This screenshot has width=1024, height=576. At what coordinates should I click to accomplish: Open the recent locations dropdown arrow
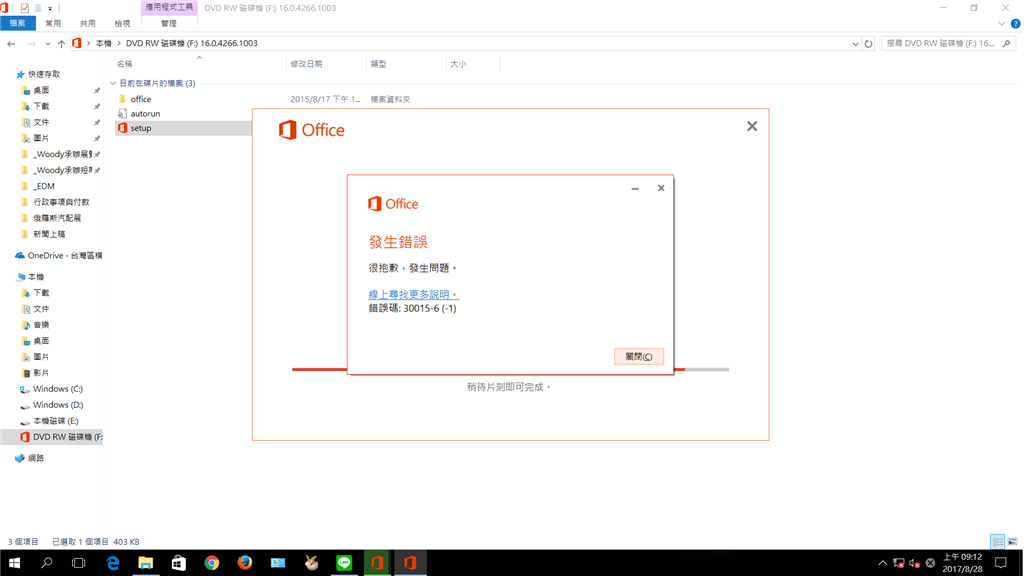48,44
